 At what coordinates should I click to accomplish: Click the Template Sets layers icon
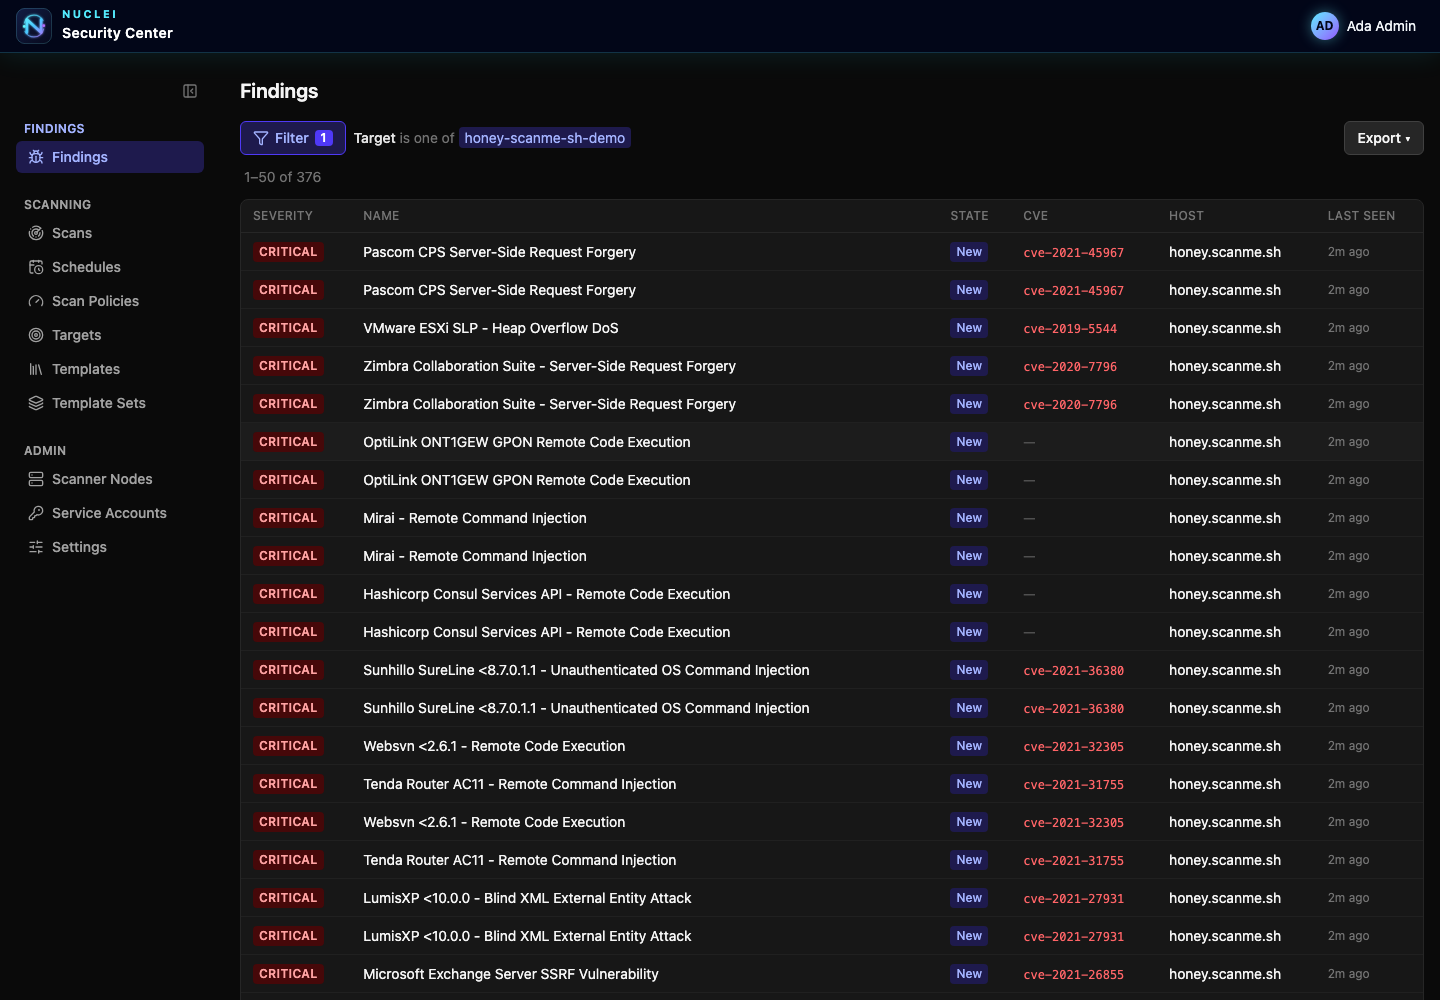click(36, 403)
